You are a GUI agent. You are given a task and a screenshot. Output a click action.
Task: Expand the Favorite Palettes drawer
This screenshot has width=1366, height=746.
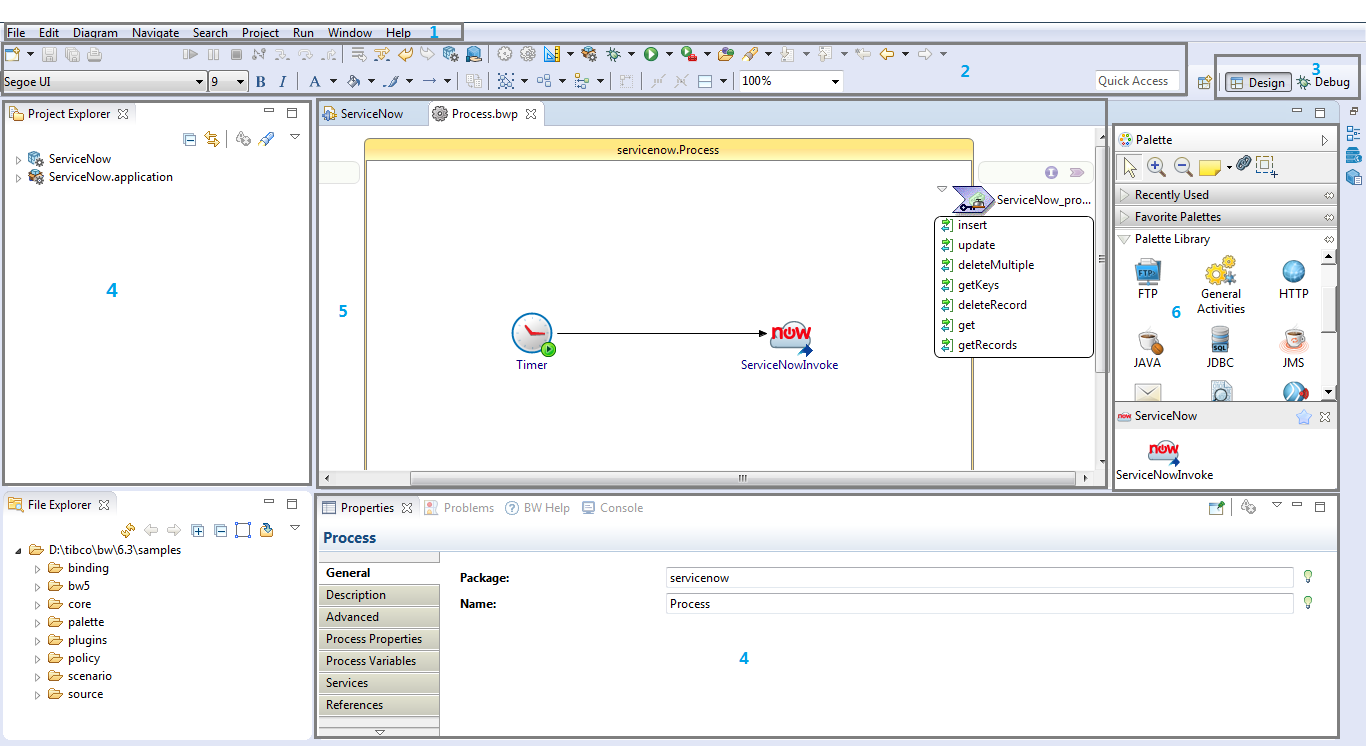(1125, 217)
